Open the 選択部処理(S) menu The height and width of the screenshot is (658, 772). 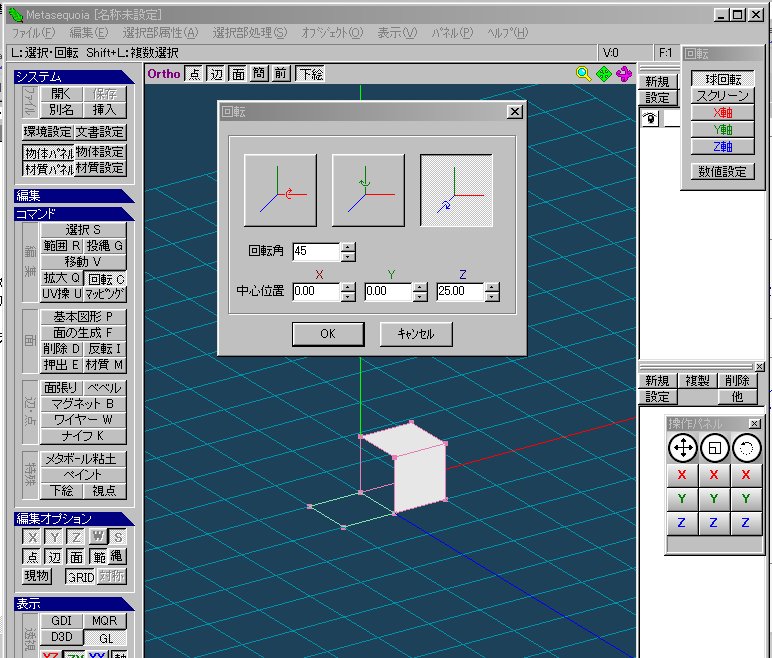coord(250,33)
